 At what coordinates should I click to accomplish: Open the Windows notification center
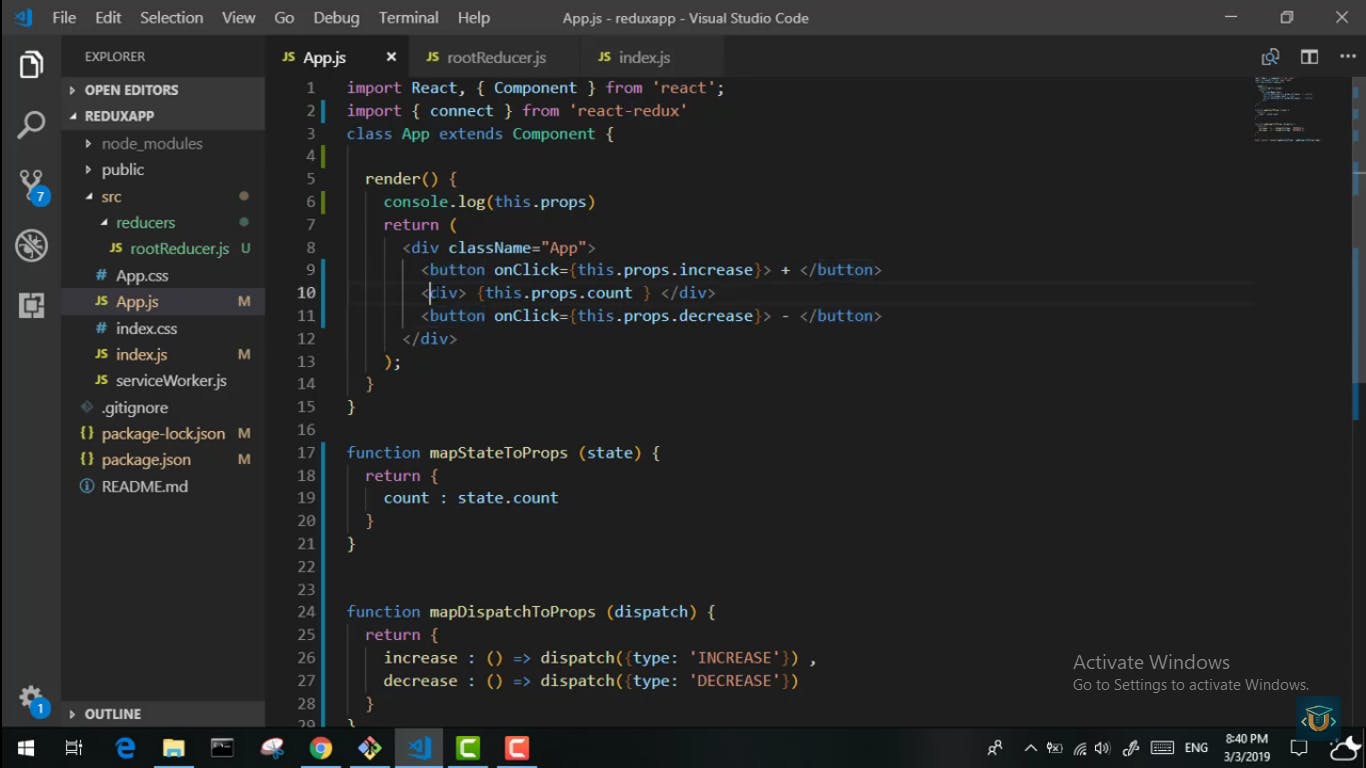(1298, 748)
